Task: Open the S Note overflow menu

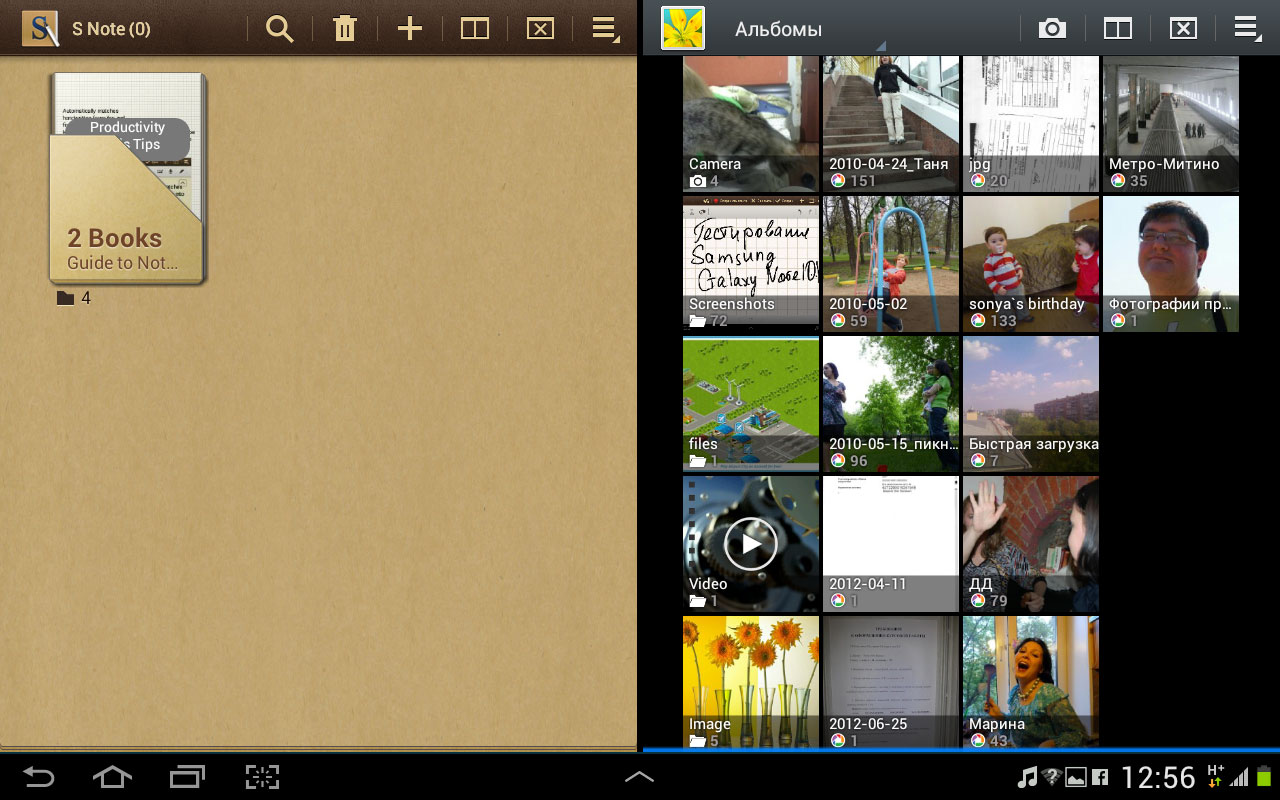Action: pos(604,29)
